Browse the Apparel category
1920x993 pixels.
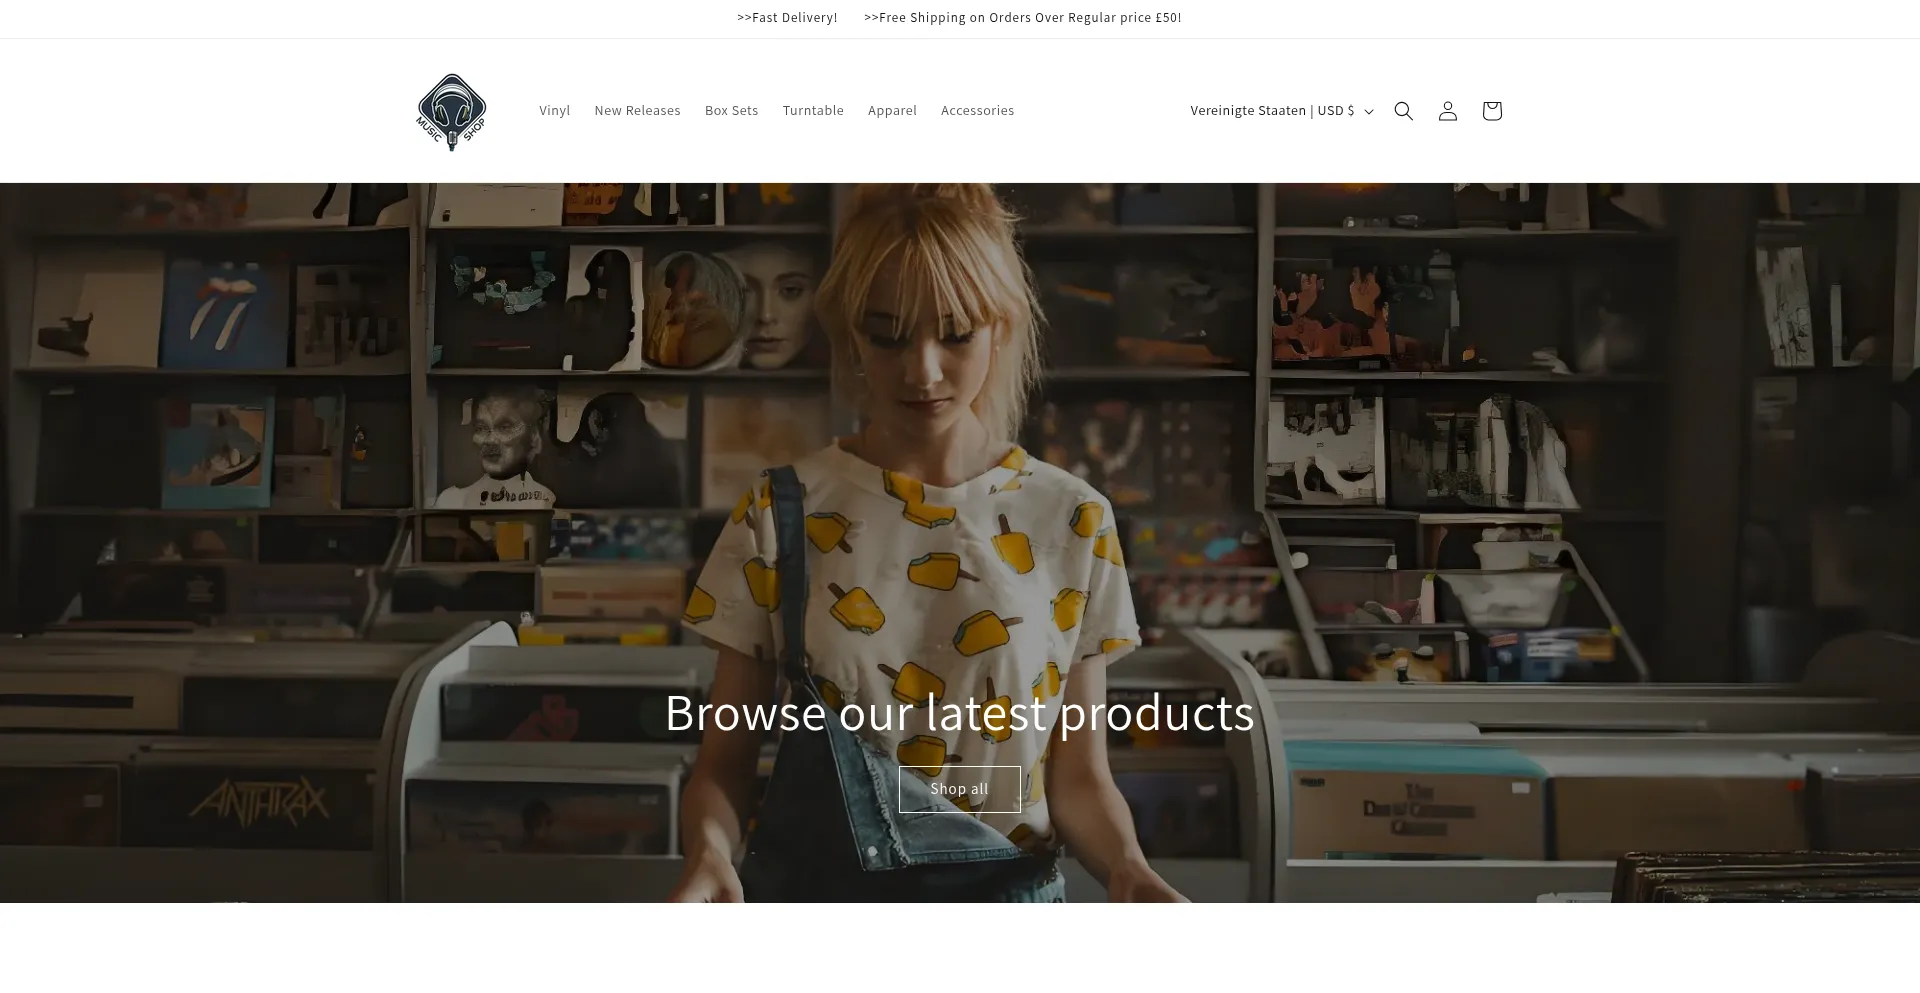(892, 111)
